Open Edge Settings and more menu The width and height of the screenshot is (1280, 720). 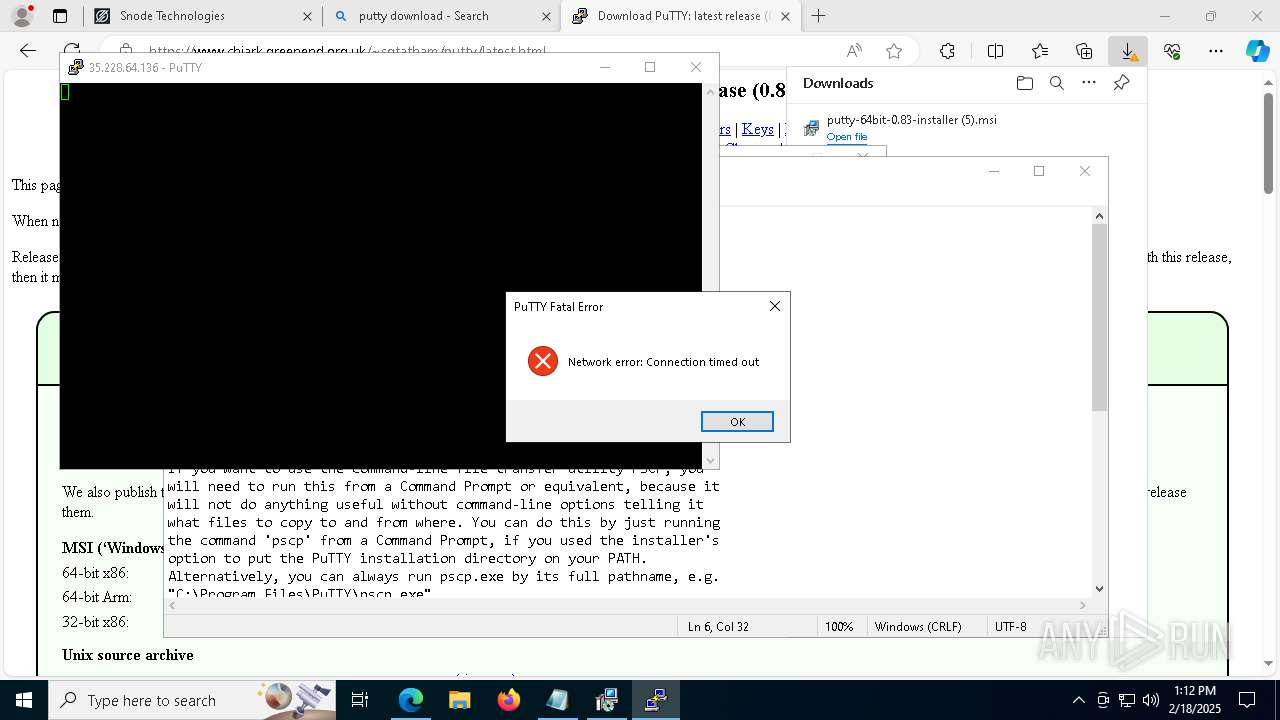[x=1216, y=51]
